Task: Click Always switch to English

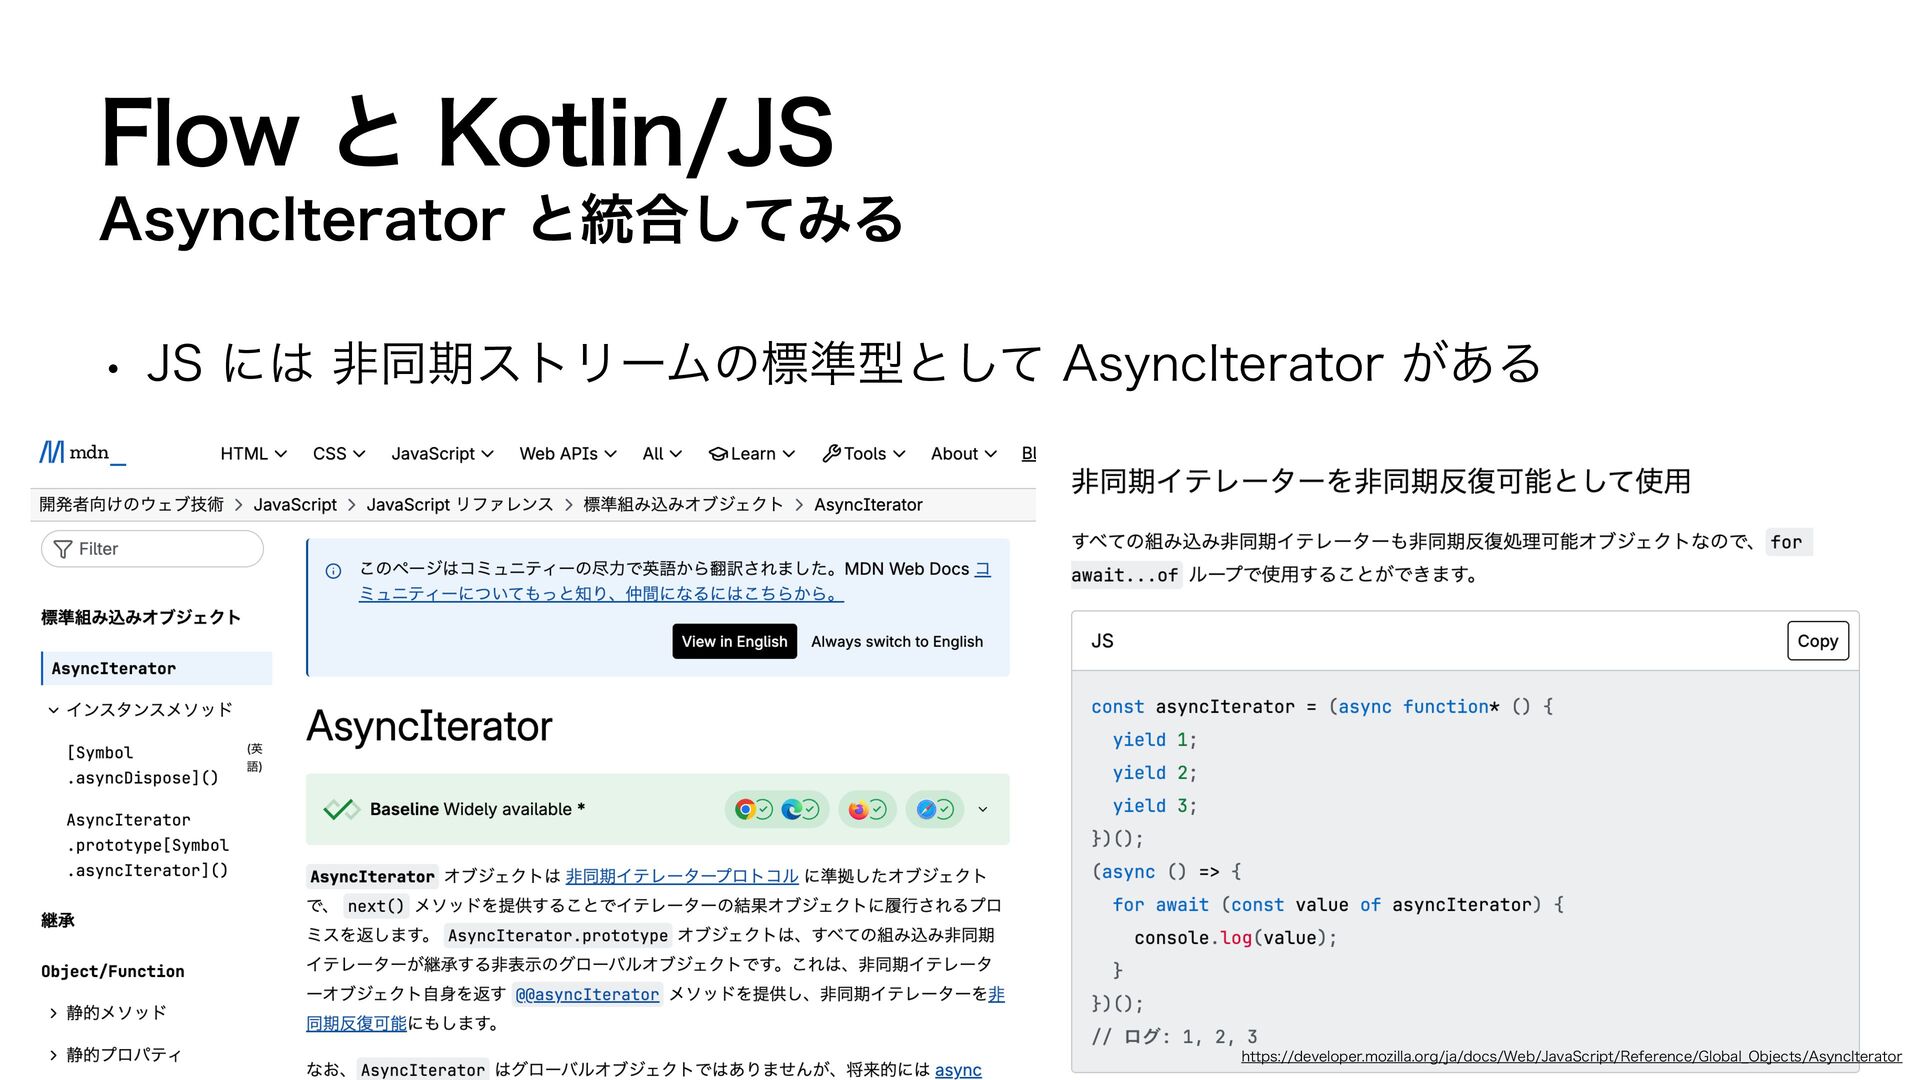Action: 897,642
